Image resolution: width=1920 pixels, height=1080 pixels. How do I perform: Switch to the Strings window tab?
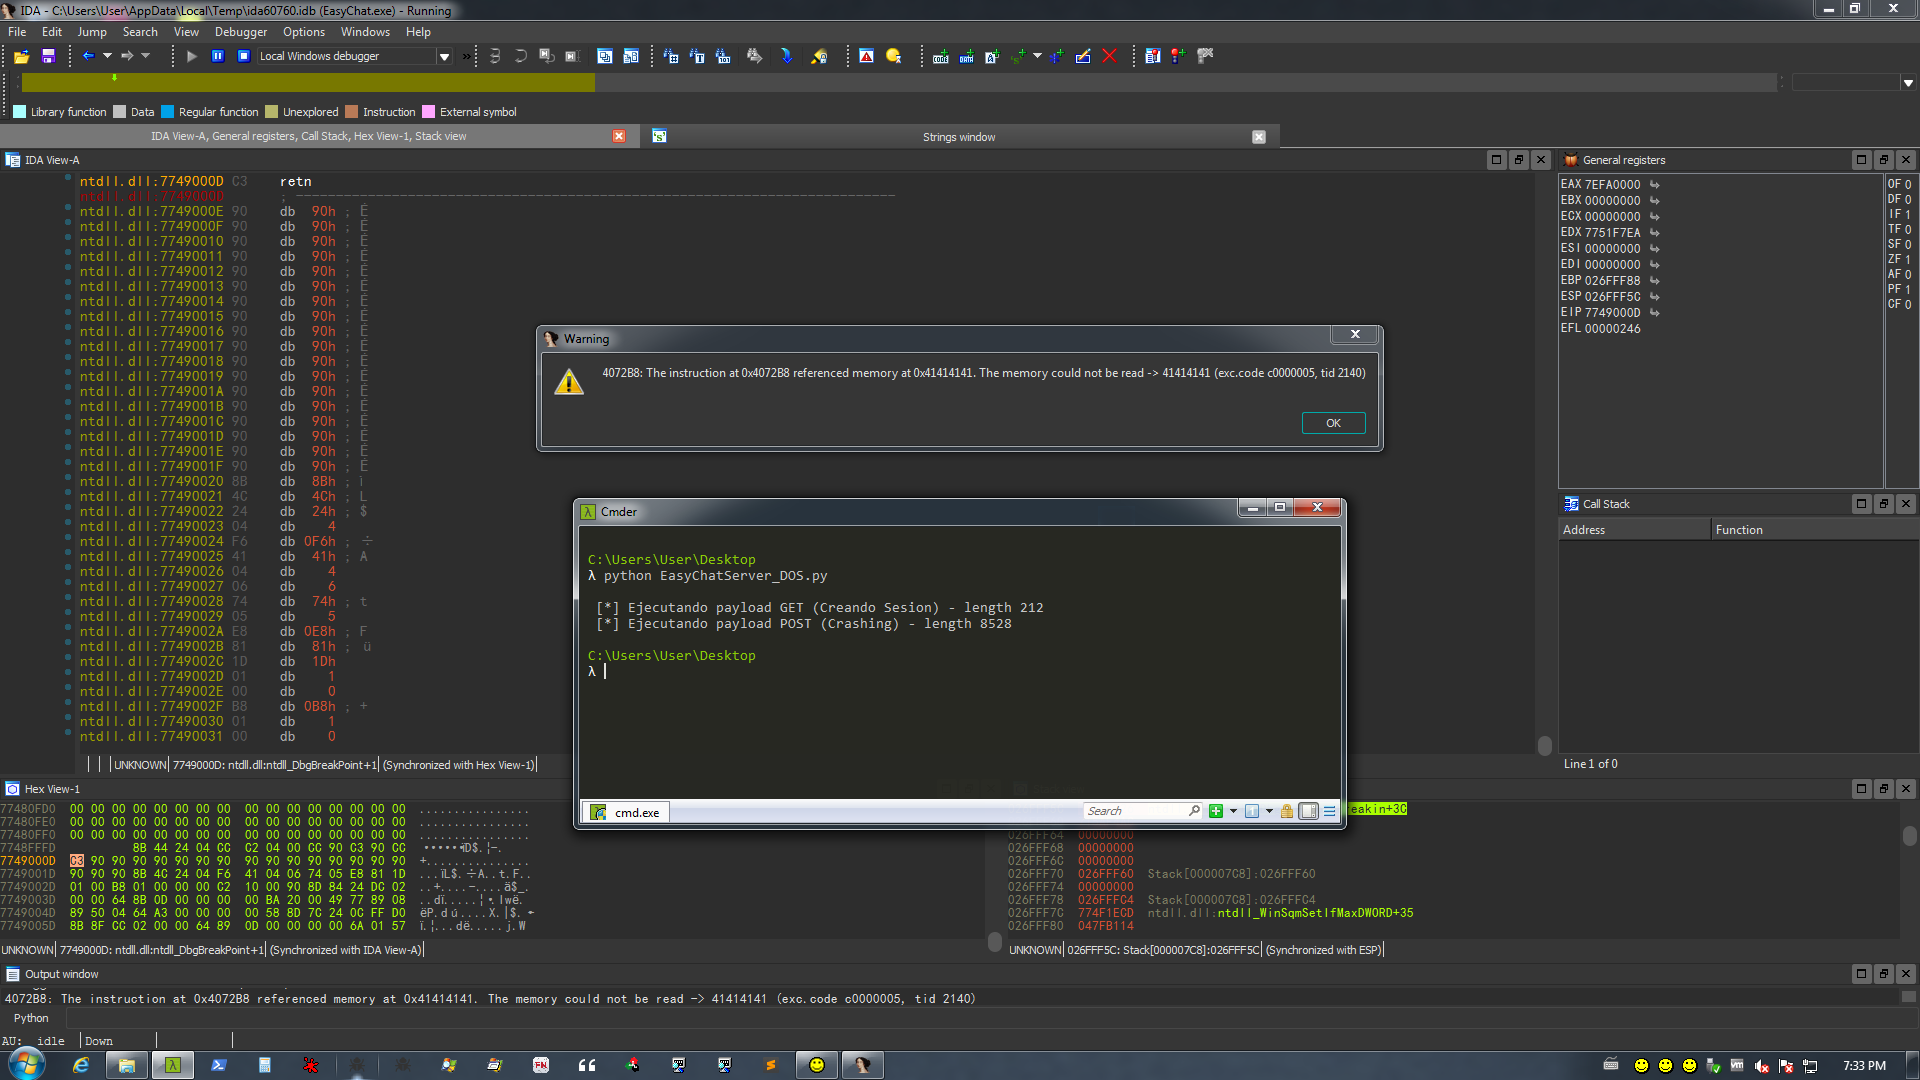tap(958, 137)
